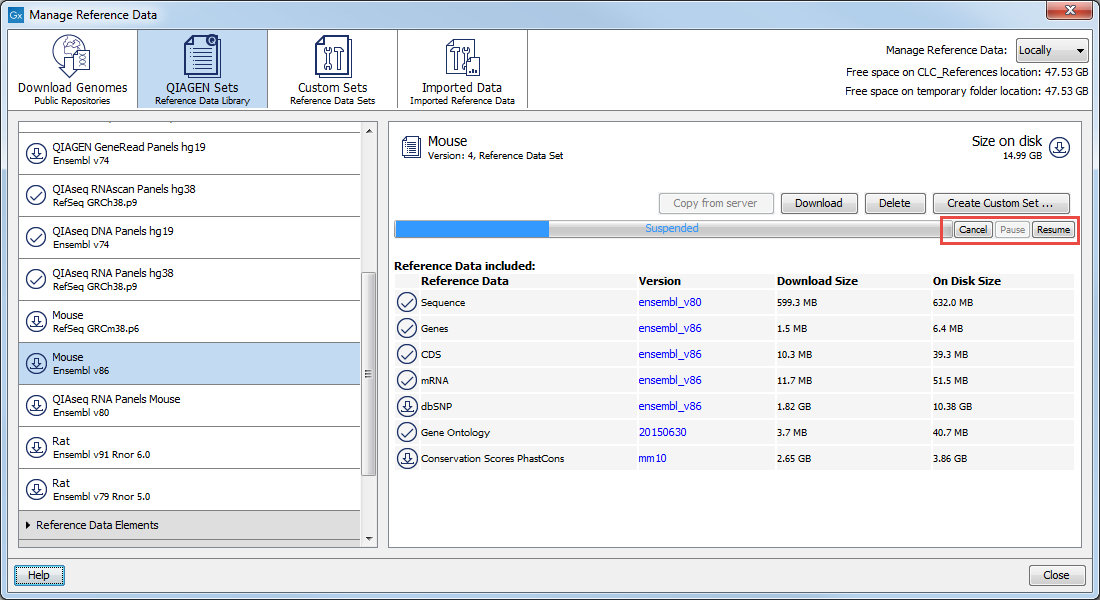
Task: Click the Size on disk download icon
Action: pos(1059,147)
